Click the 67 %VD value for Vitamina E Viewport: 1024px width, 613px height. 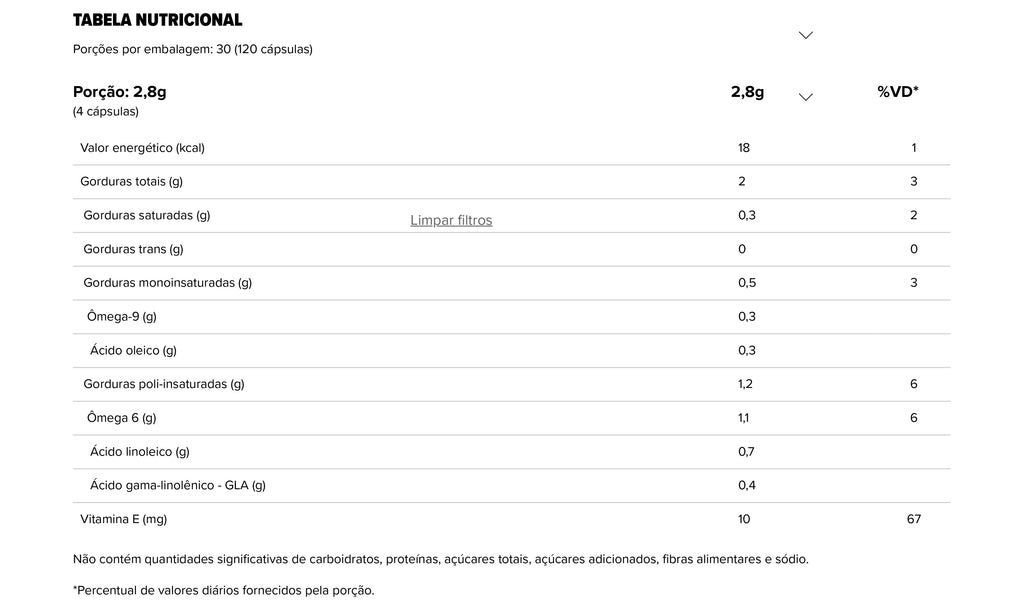[914, 520]
